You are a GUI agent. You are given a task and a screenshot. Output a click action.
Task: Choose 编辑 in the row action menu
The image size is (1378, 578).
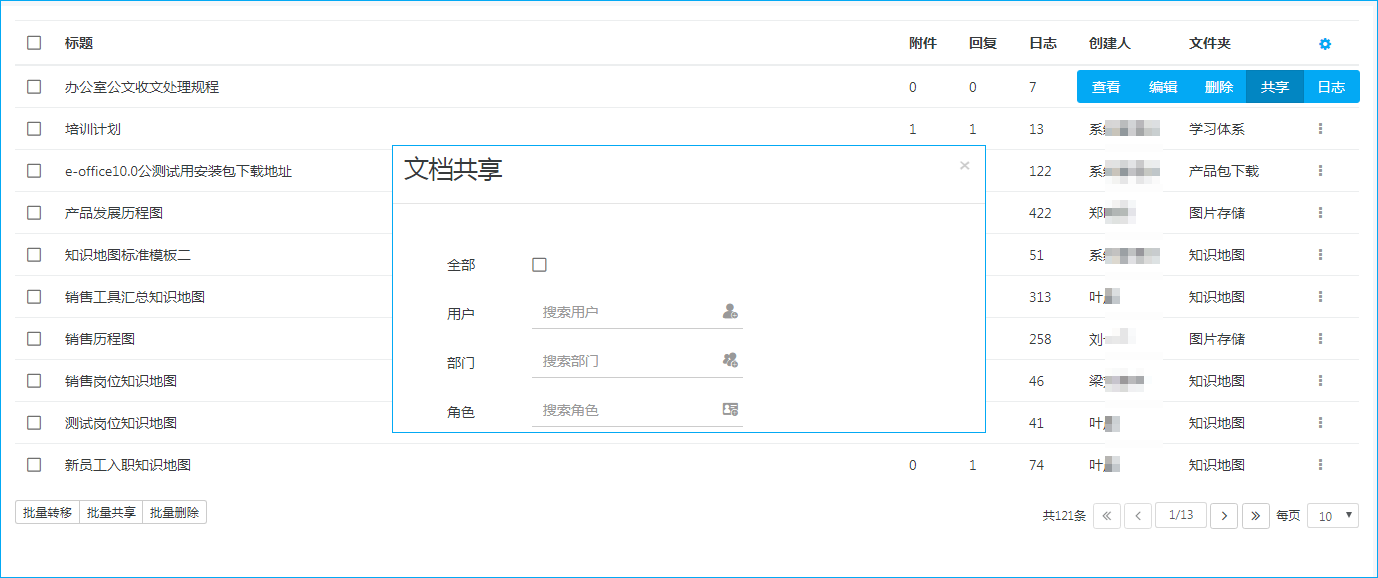(1162, 87)
